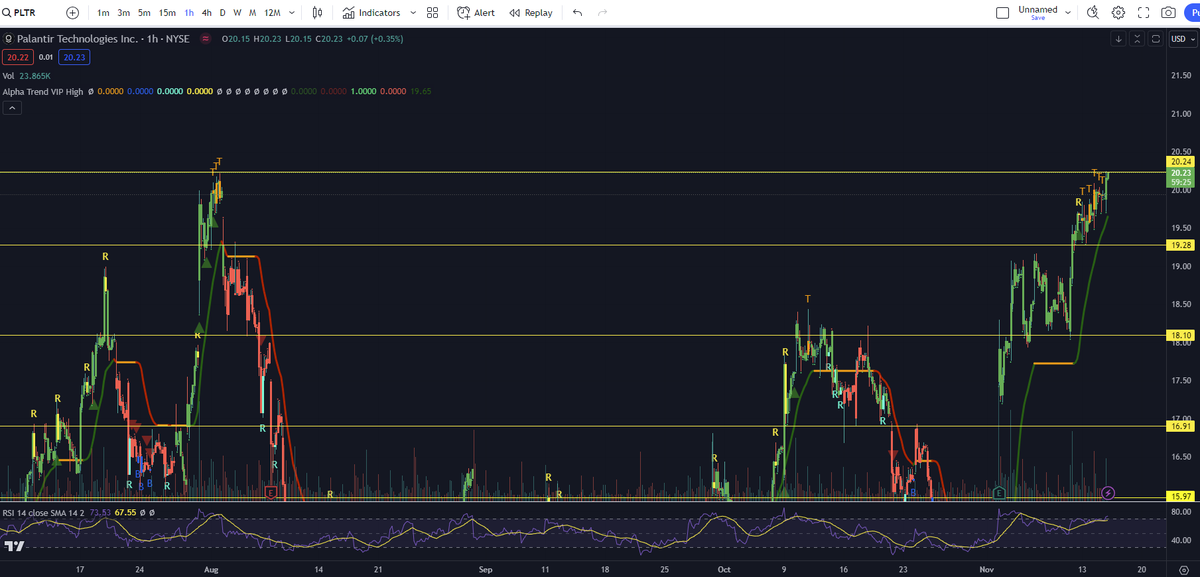Click the Oct date label on time axis

pos(723,568)
